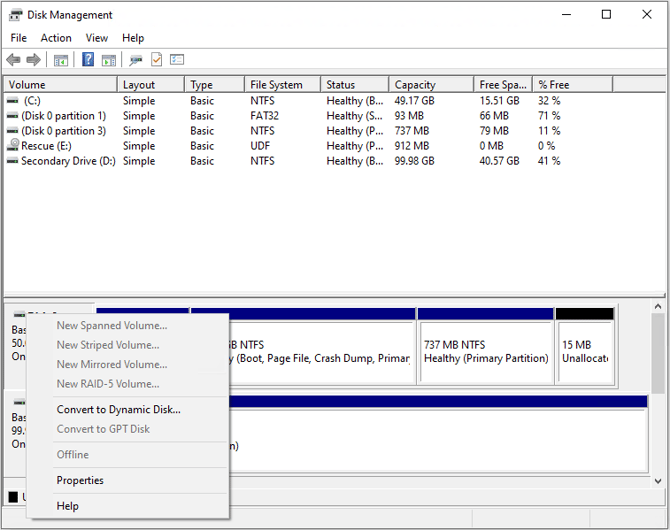Sort volumes by Capacity column header
This screenshot has width=670, height=530.
[431, 85]
